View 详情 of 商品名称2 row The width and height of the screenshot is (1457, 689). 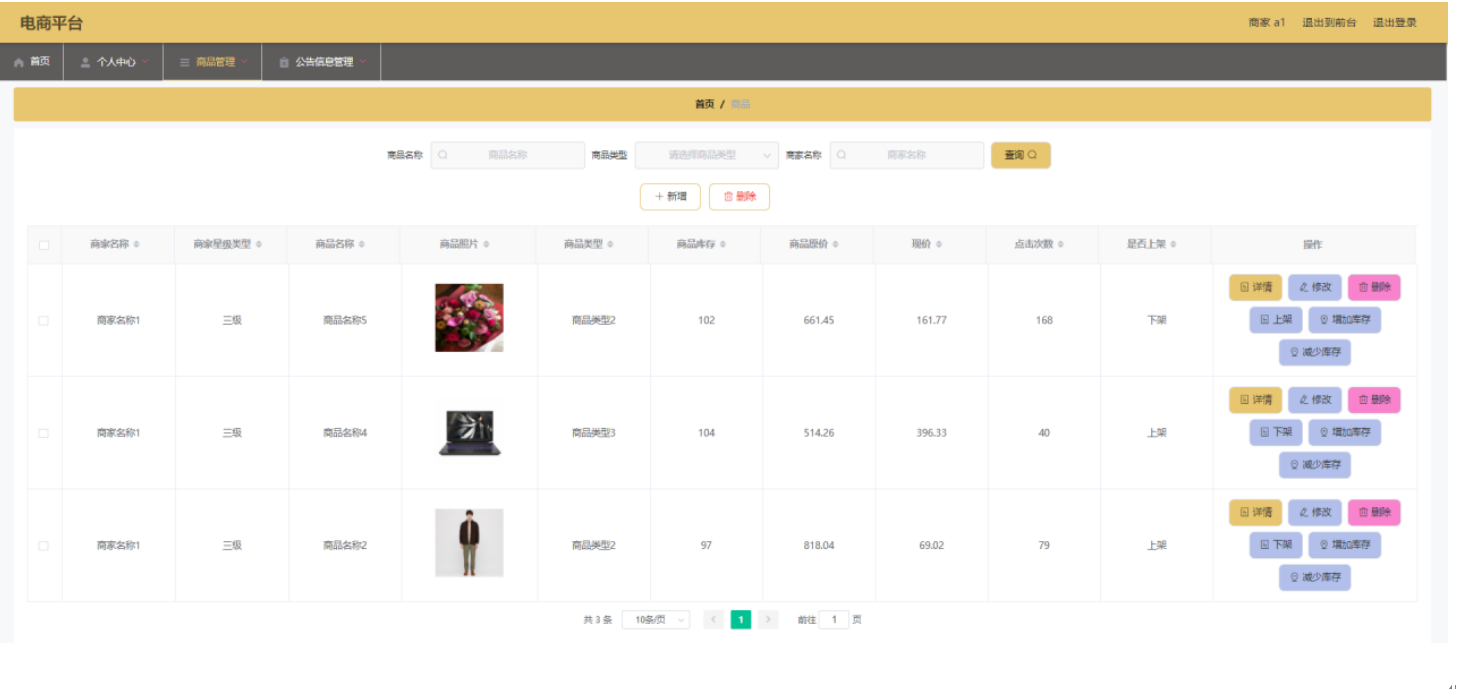click(x=1255, y=513)
